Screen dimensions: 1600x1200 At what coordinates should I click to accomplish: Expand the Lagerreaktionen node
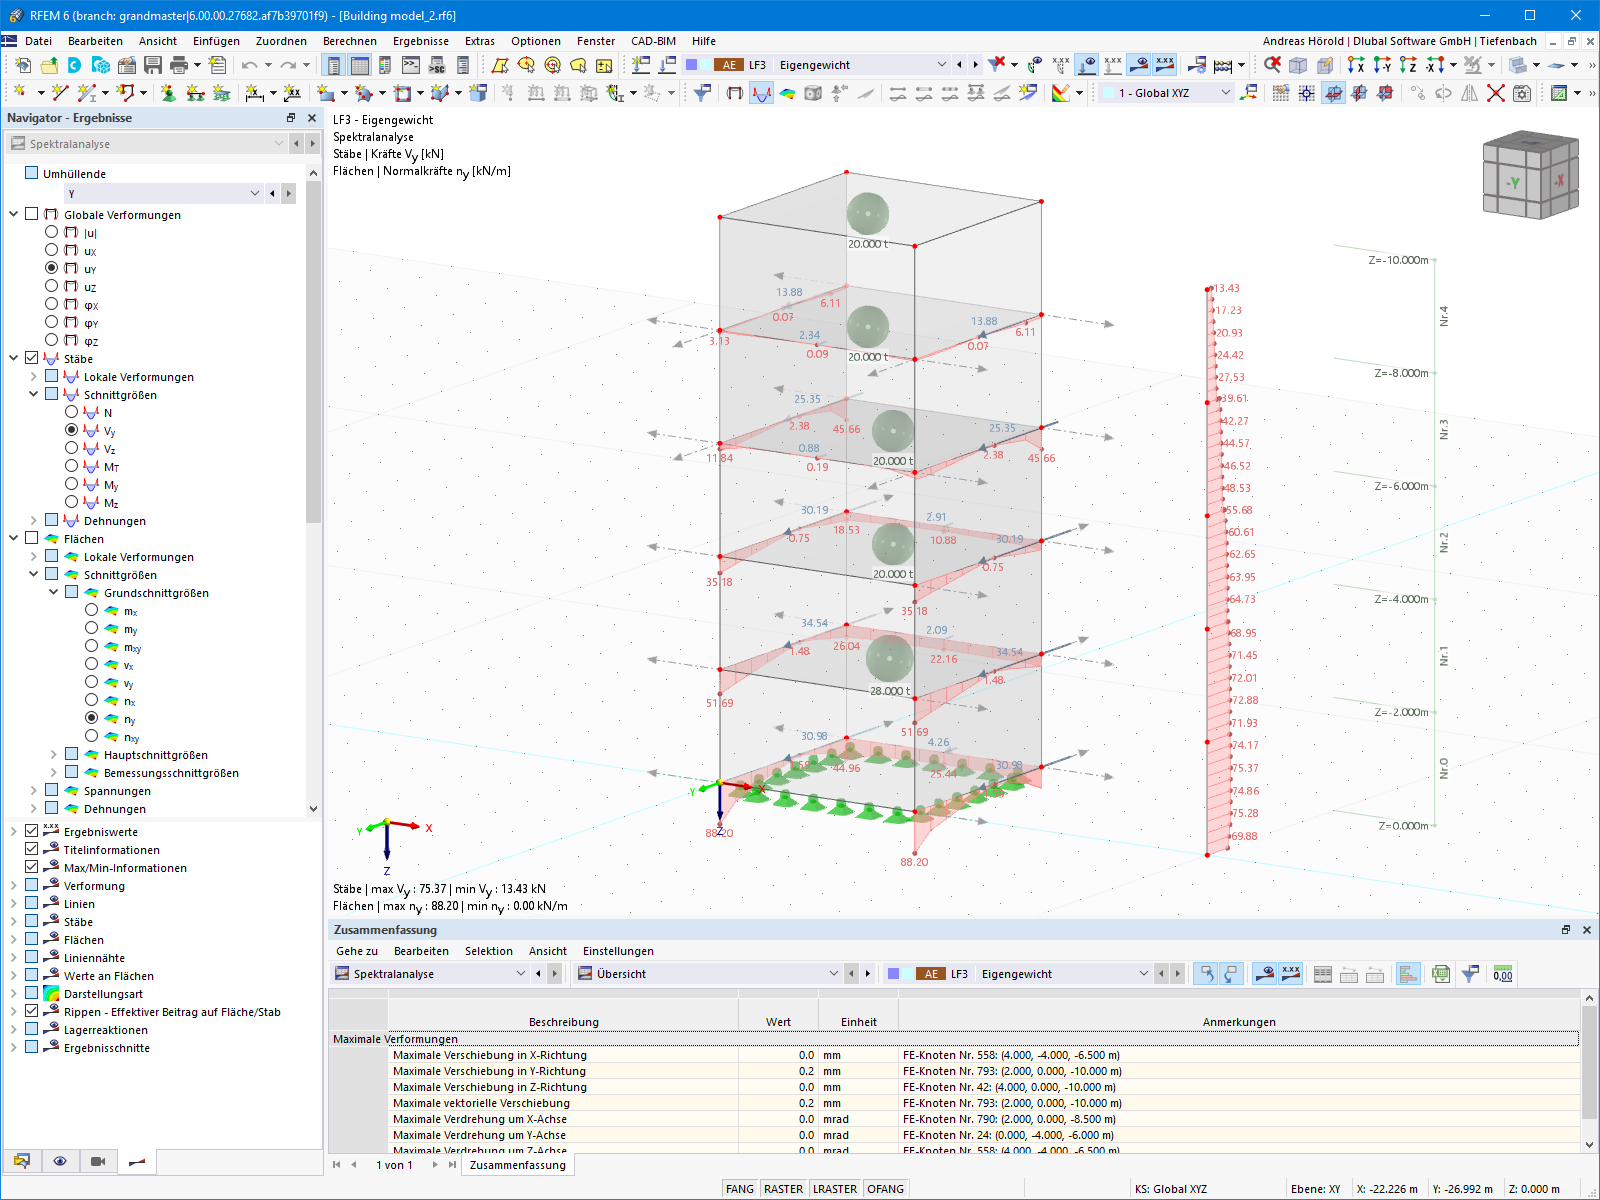[14, 1030]
